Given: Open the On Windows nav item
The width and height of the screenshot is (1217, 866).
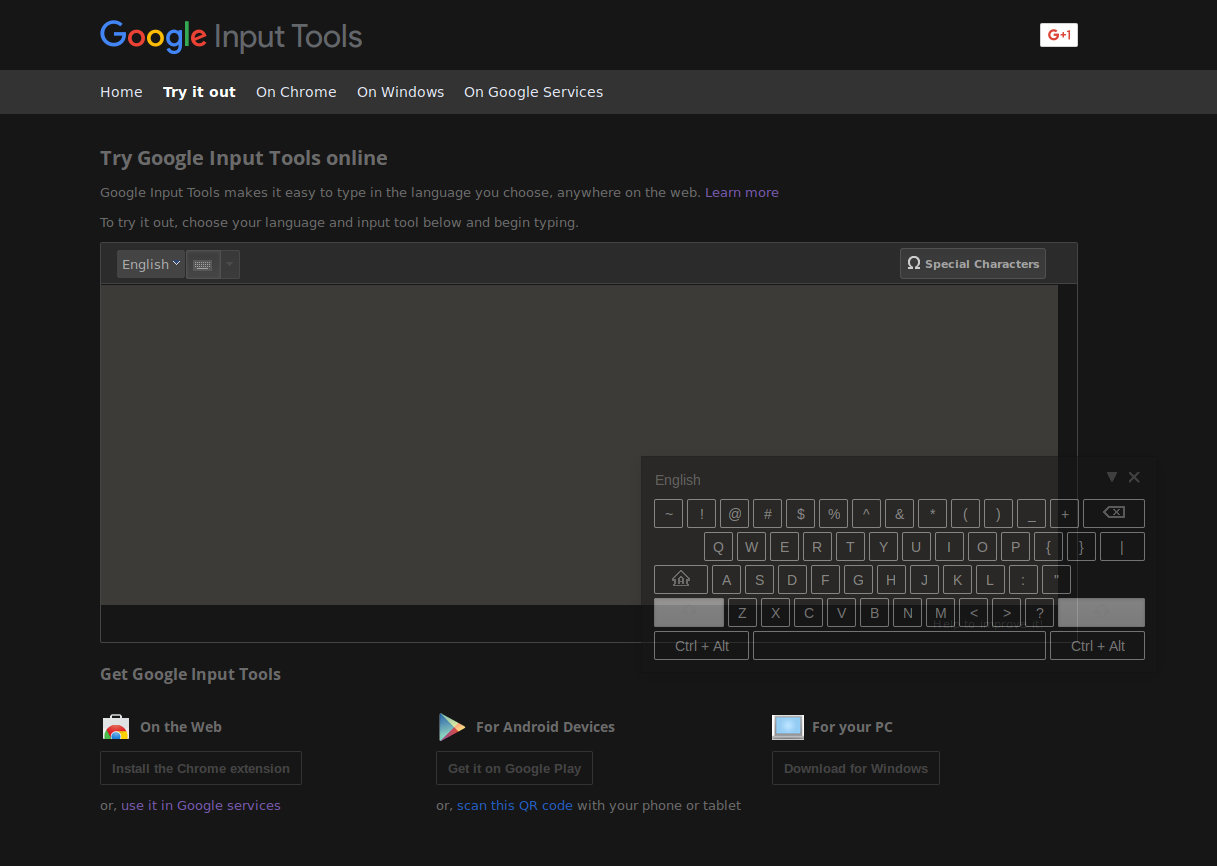Looking at the screenshot, I should click(x=400, y=92).
